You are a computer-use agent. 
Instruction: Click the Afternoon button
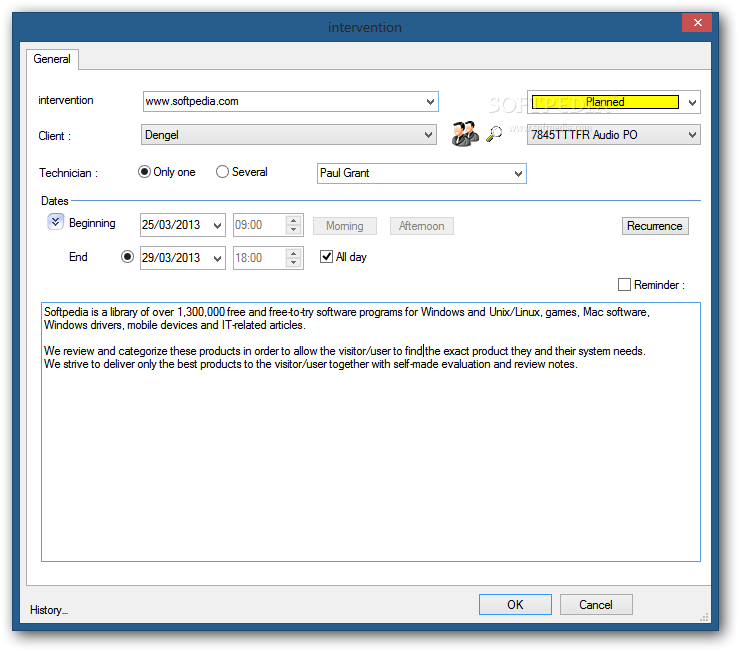[421, 226]
